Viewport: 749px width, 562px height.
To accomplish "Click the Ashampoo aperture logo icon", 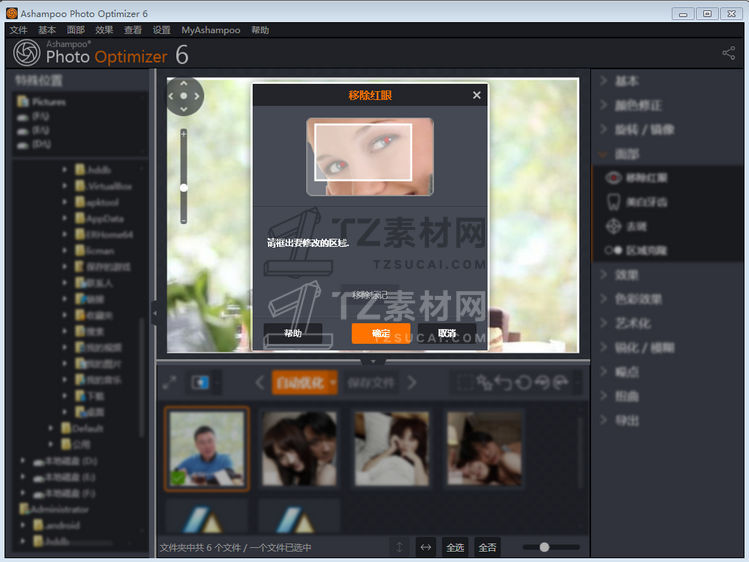I will [27, 53].
